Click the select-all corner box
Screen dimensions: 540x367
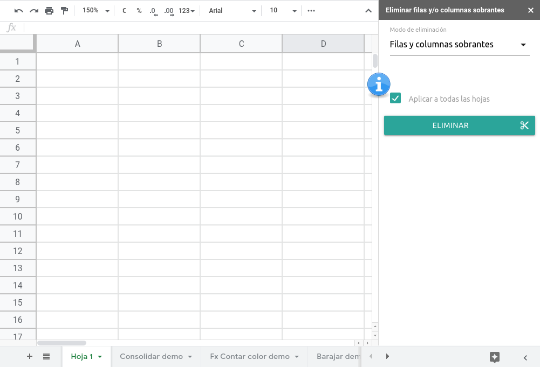point(17,43)
